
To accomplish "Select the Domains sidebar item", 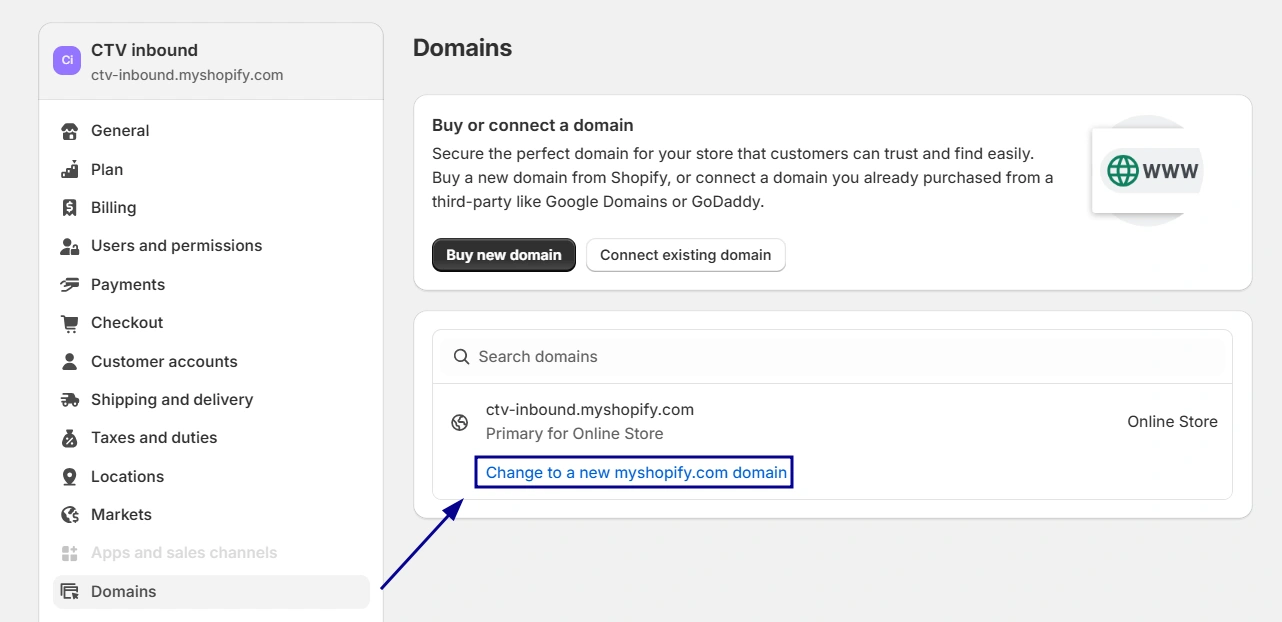I will coord(211,592).
